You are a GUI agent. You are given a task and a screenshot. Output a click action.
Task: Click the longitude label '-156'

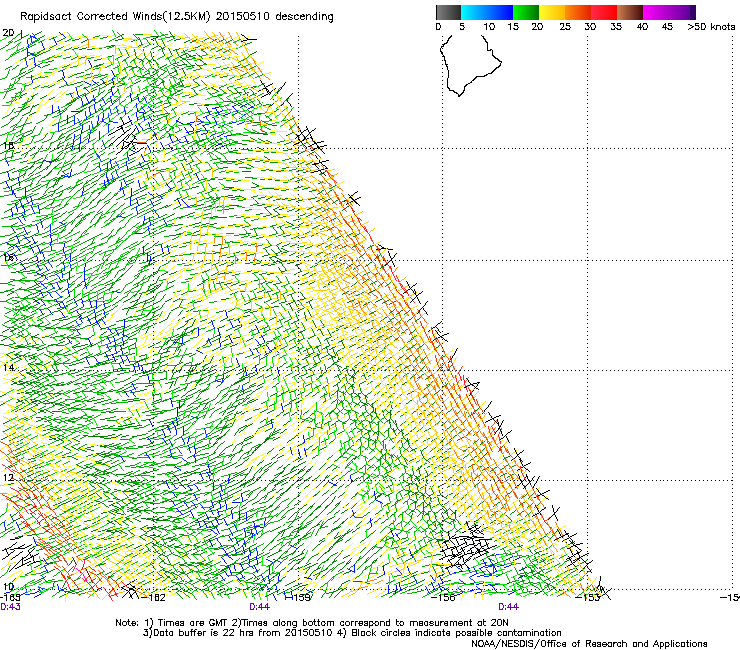click(444, 598)
